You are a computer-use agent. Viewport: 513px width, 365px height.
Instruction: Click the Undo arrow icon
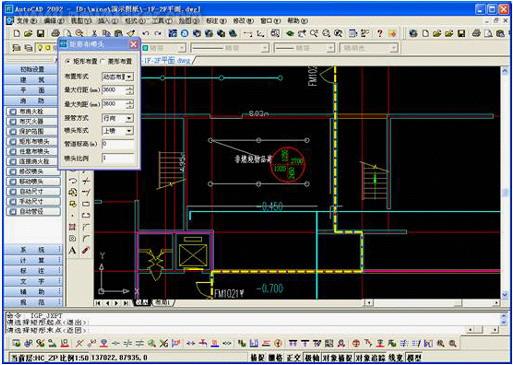coord(145,33)
